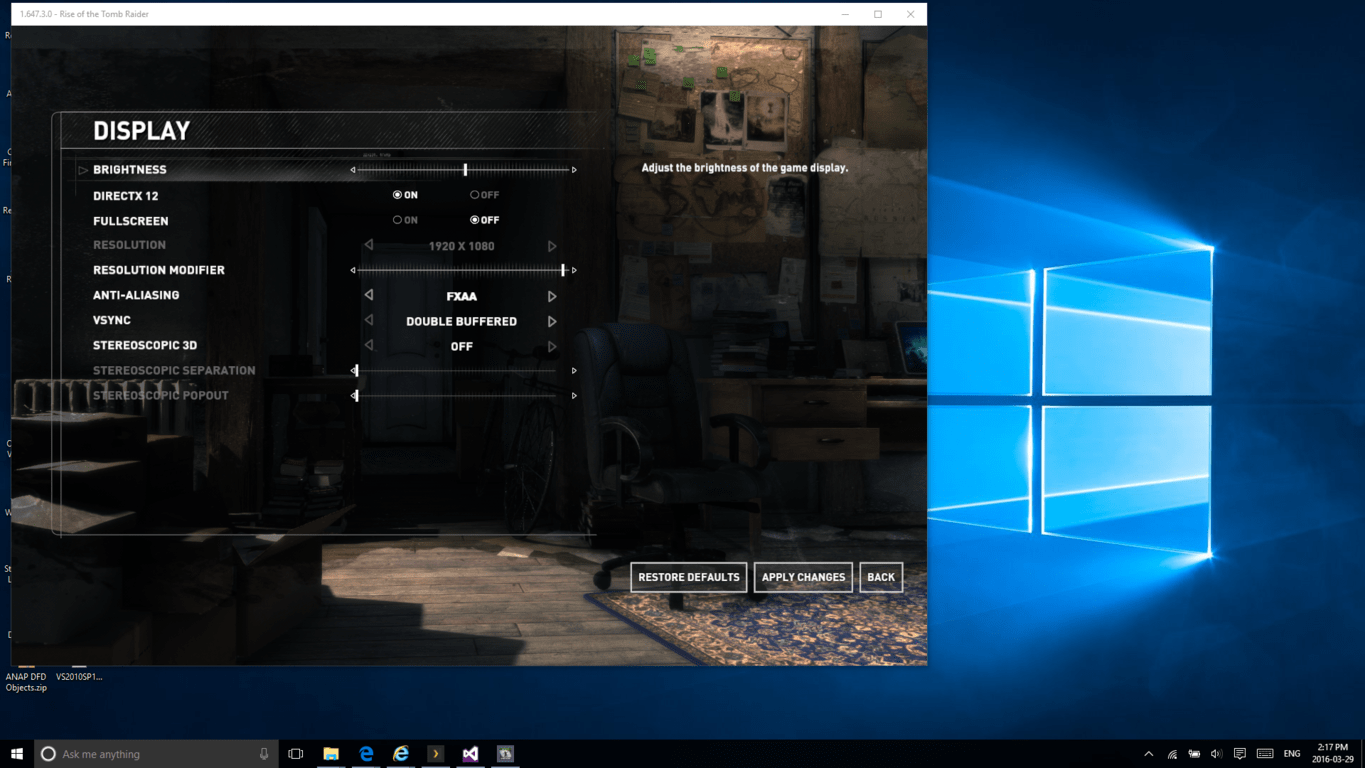This screenshot has height=768, width=1365.
Task: Turn DirectX 12 off
Action: click(475, 195)
